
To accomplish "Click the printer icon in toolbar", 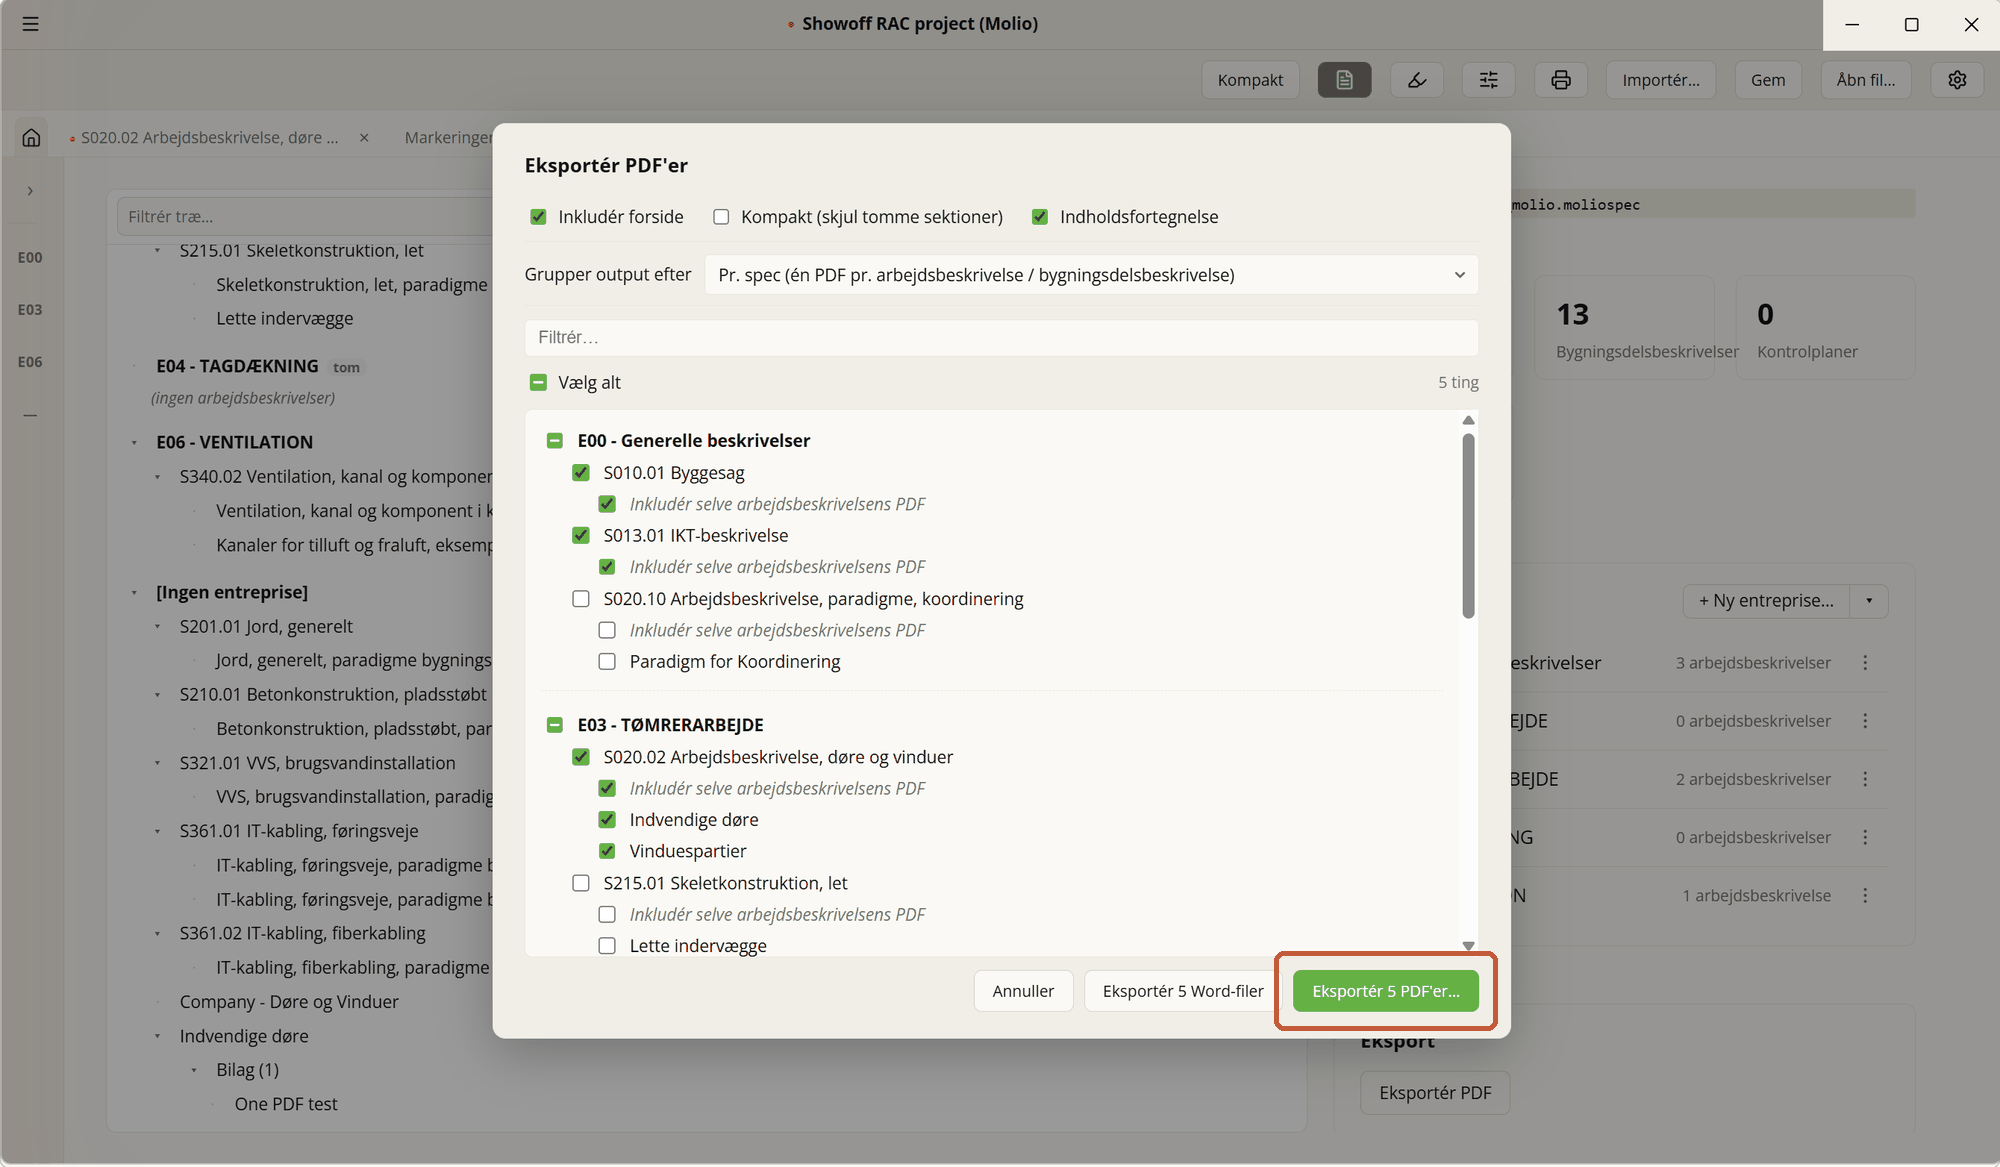I will coord(1561,80).
